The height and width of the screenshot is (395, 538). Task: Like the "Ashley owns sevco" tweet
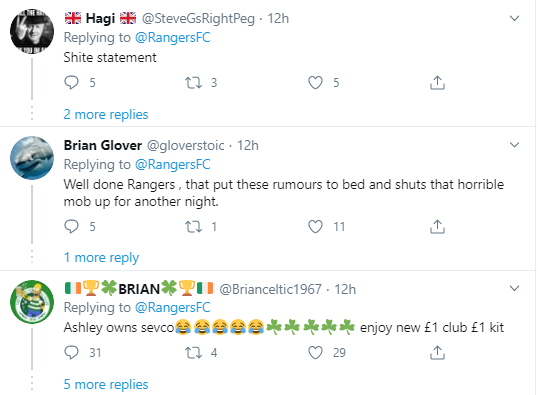[x=315, y=352]
